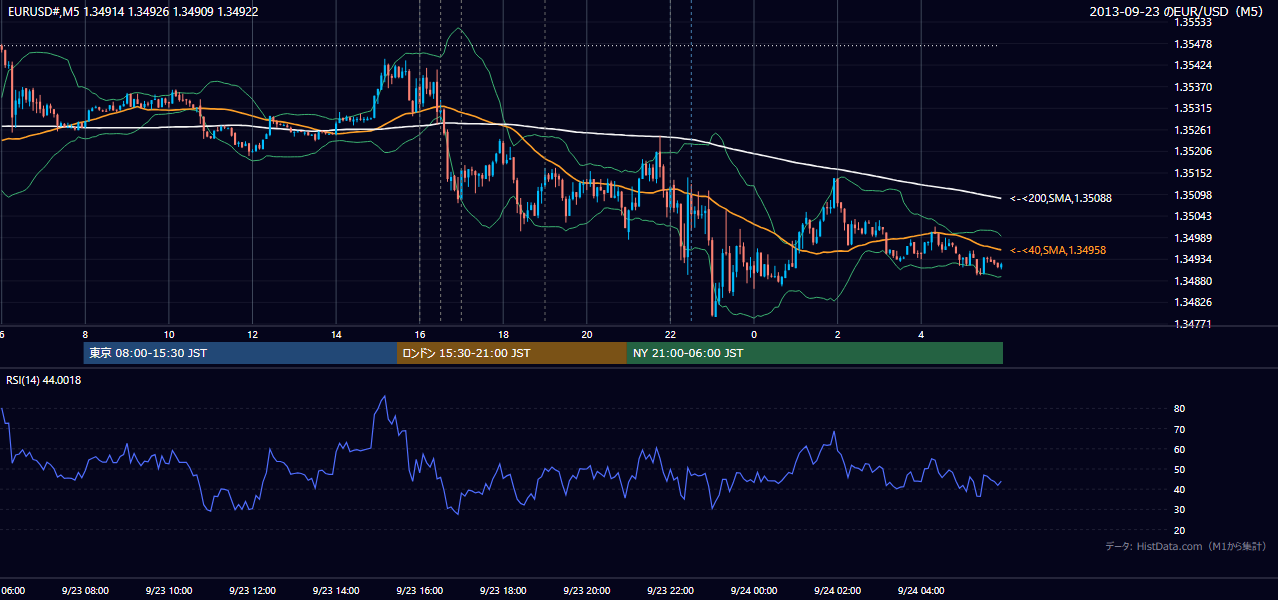Click the bottom time label 9/23 16:00
This screenshot has height=600, width=1278.
[419, 591]
